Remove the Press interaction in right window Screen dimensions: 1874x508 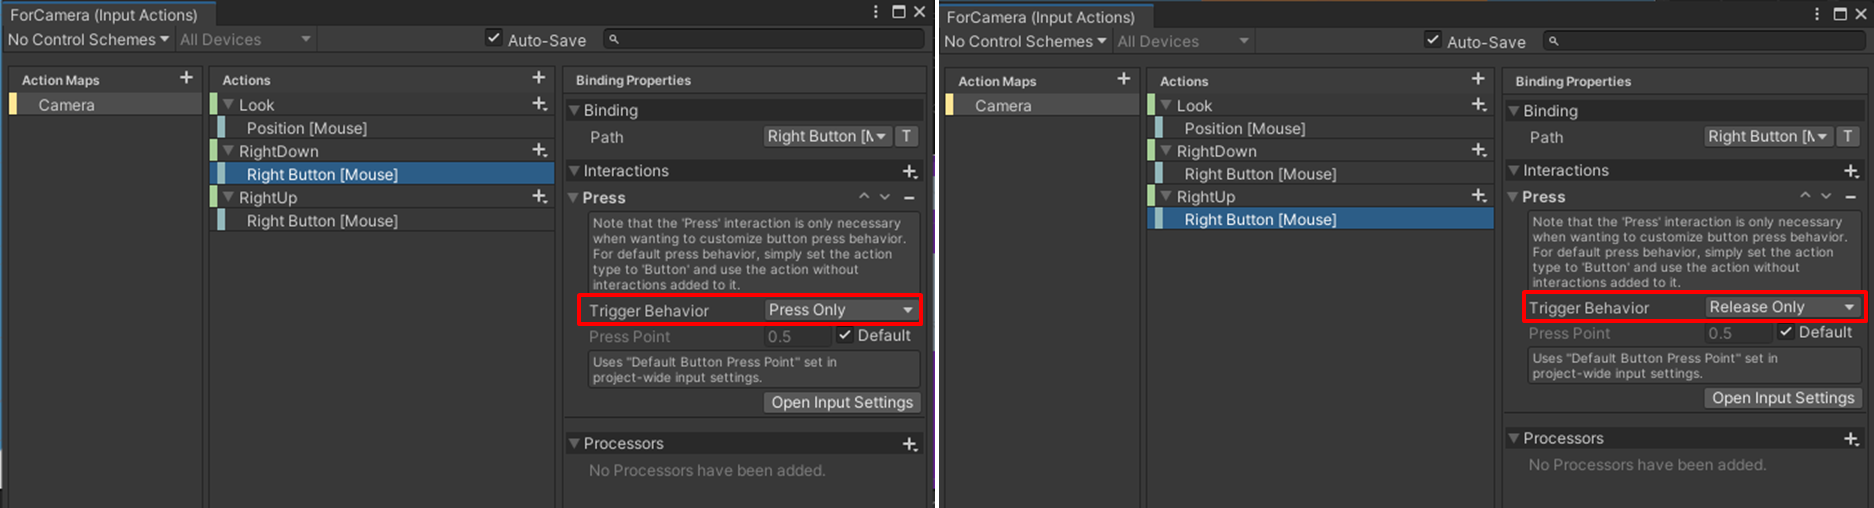point(1851,197)
